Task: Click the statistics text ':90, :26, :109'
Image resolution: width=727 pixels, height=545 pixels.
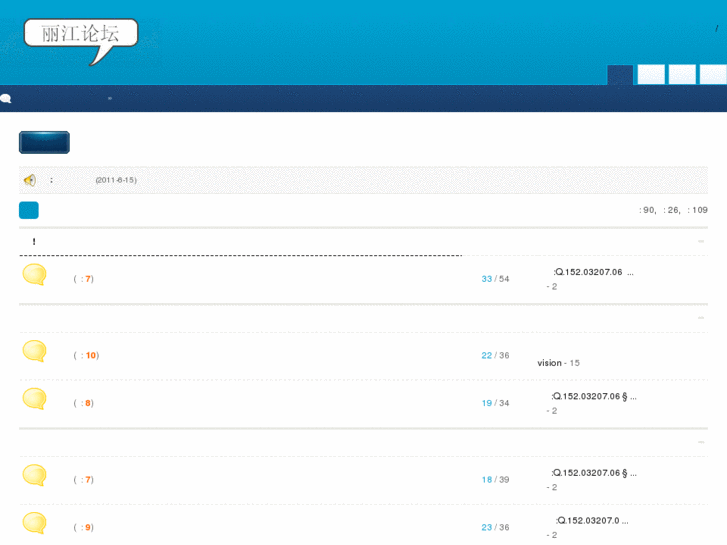Action: coord(673,210)
